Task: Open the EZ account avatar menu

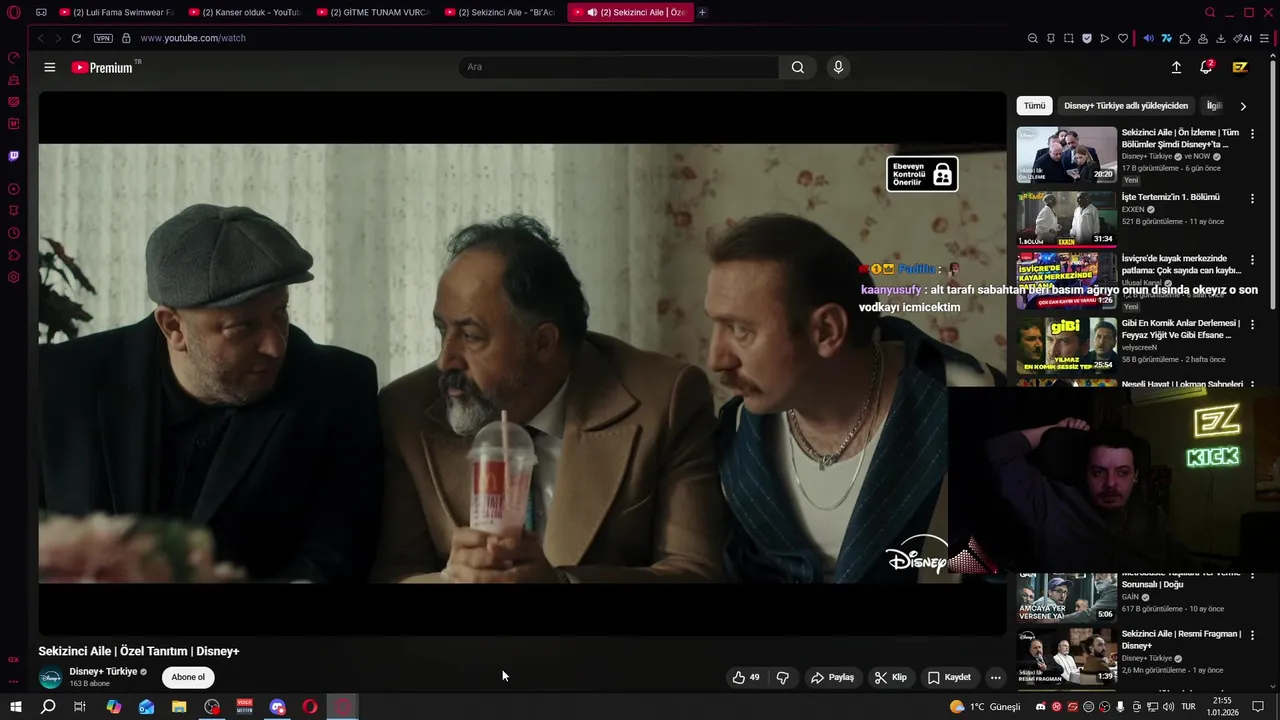Action: [x=1240, y=67]
